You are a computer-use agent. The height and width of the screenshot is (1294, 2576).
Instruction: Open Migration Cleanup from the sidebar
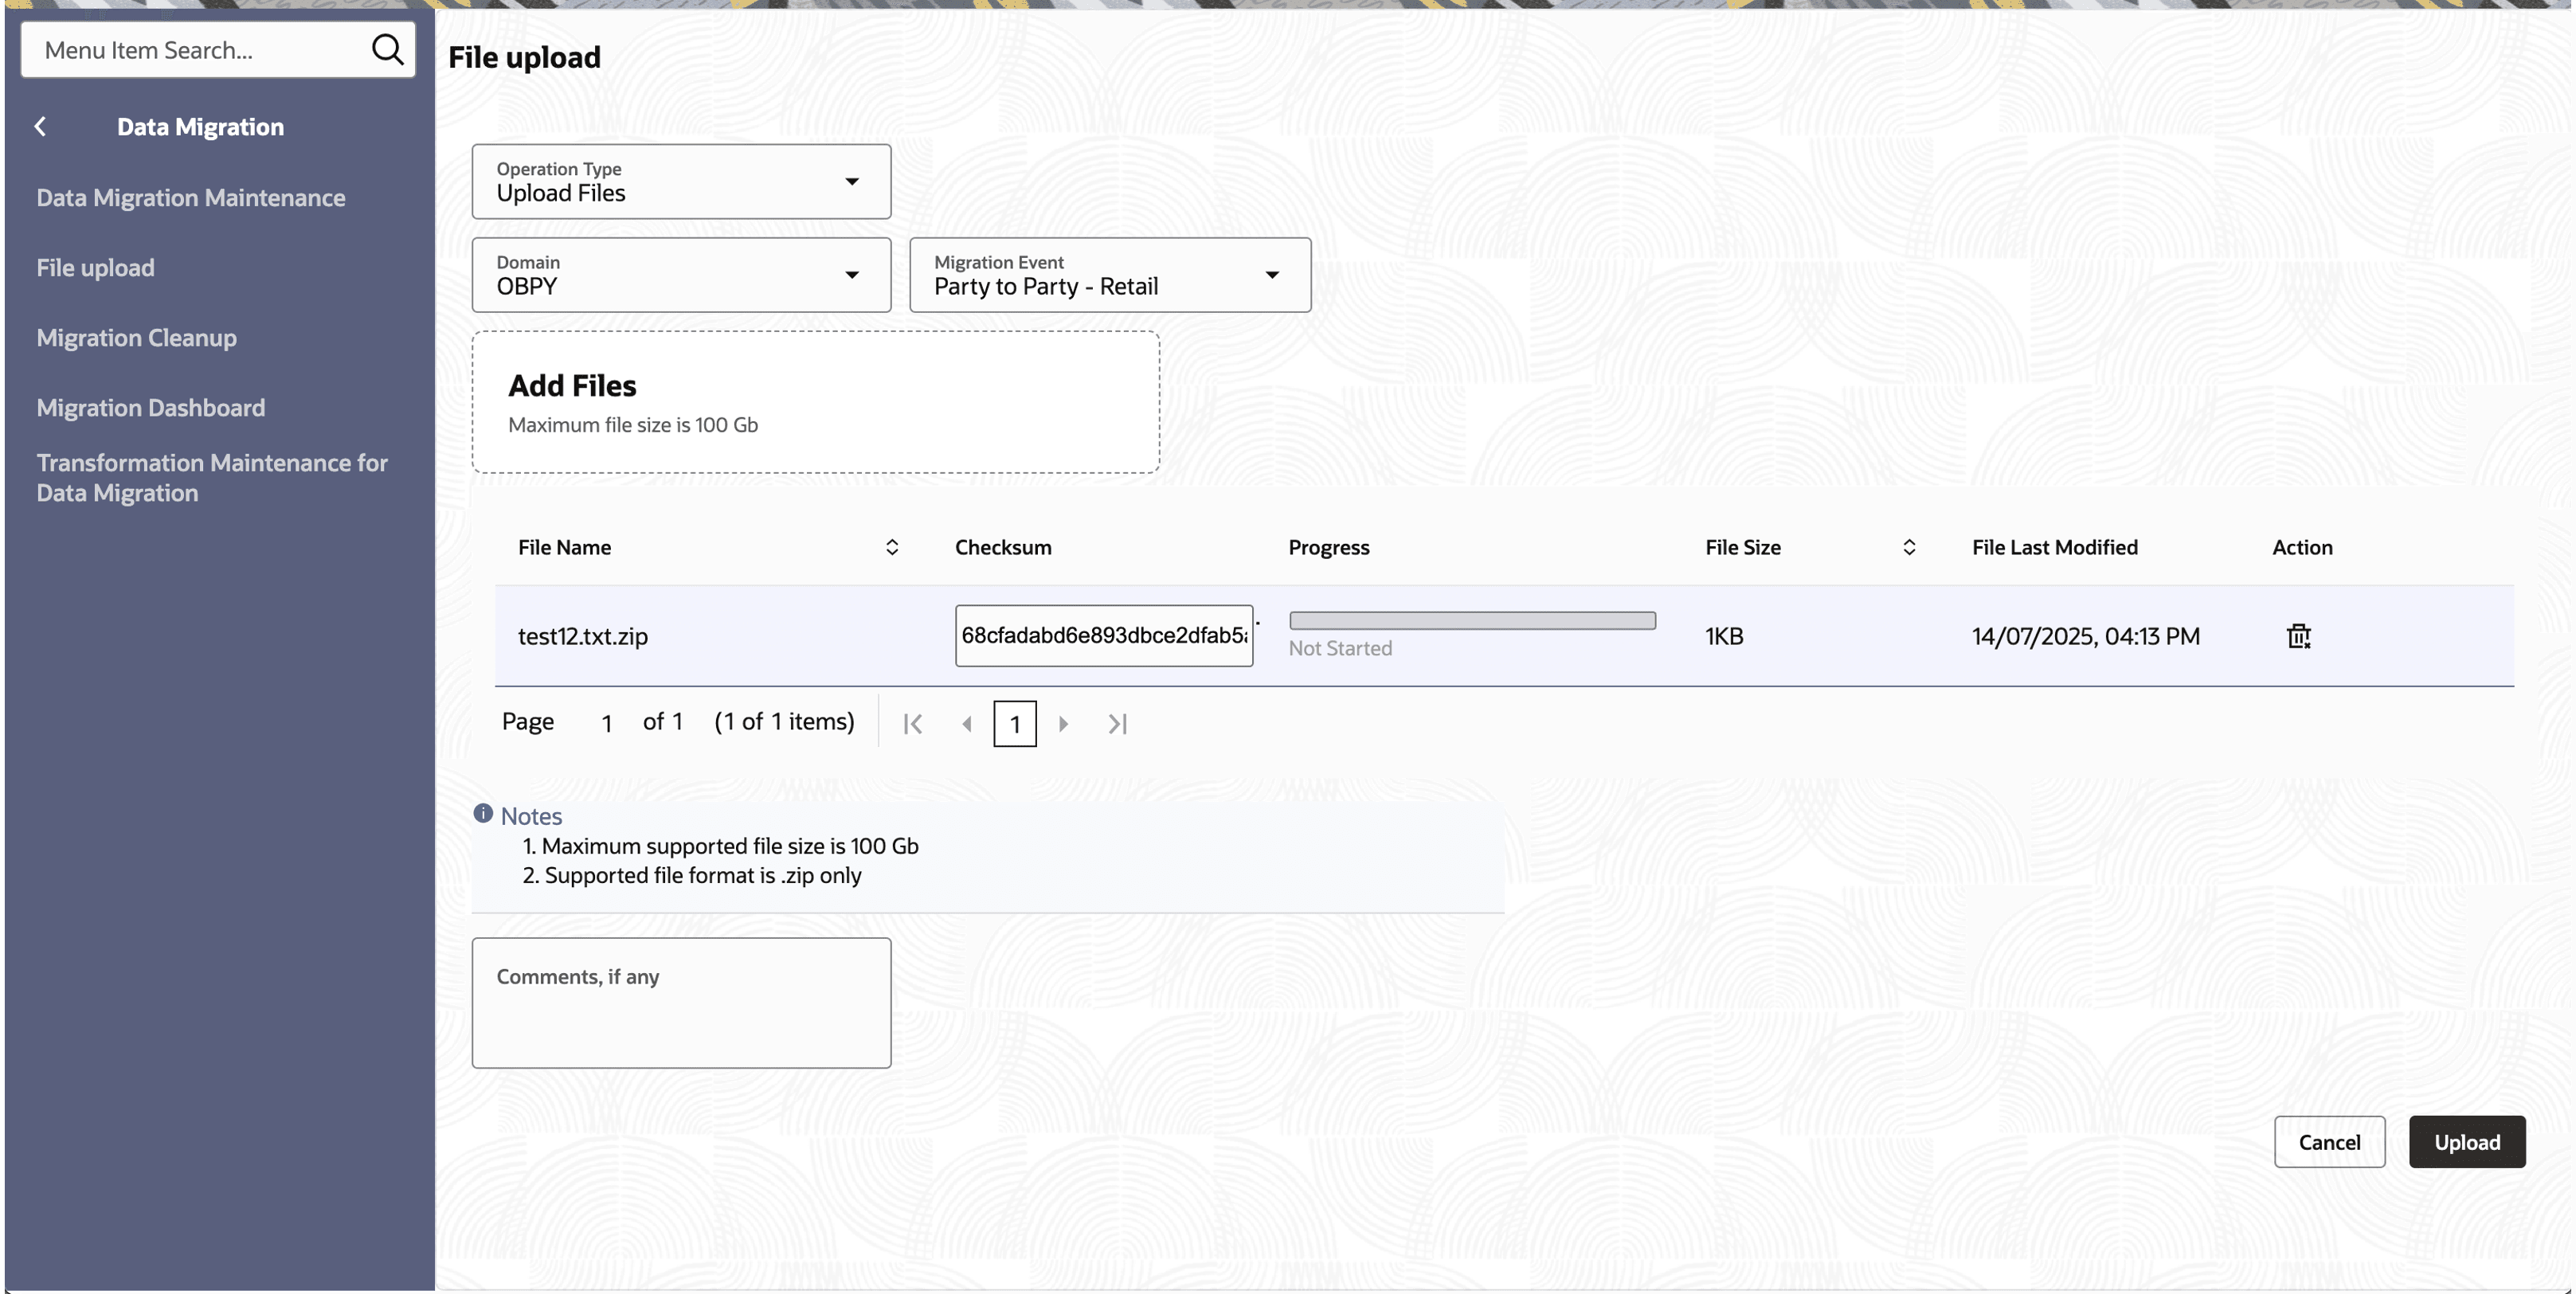(x=137, y=338)
